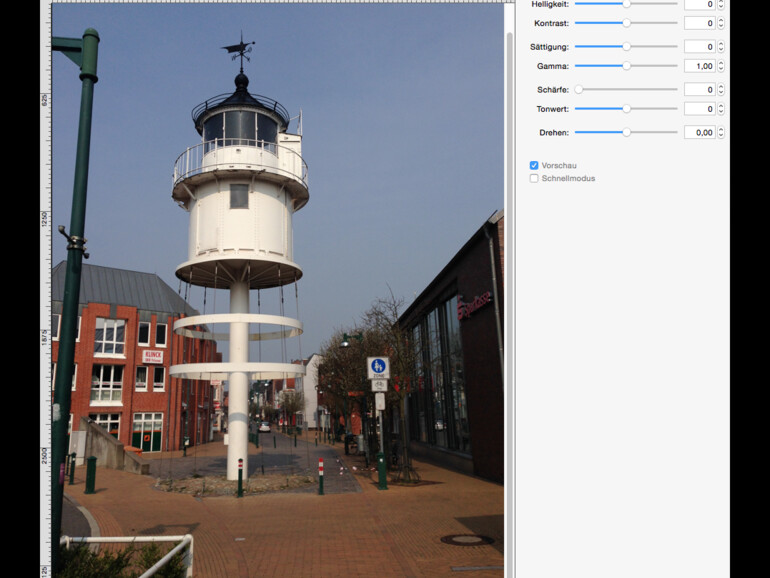Adjust the Sättigung slider
The height and width of the screenshot is (578, 770).
point(626,47)
